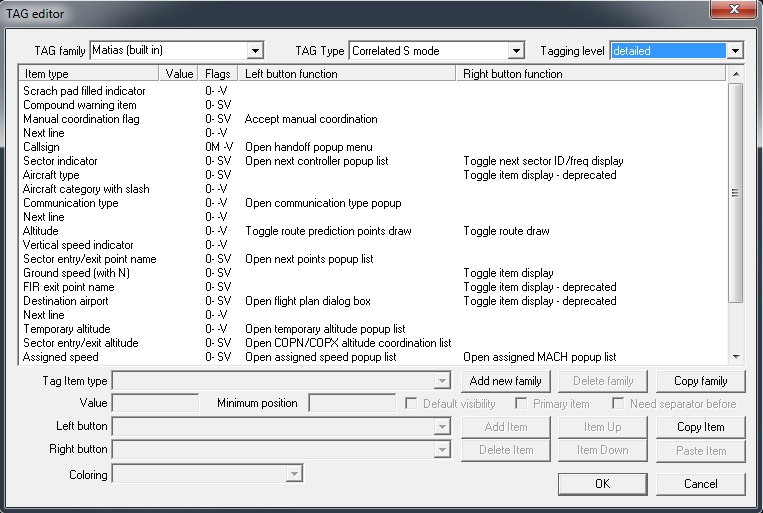Open the TAG family dropdown
Screen dimensions: 763x513
[255, 50]
